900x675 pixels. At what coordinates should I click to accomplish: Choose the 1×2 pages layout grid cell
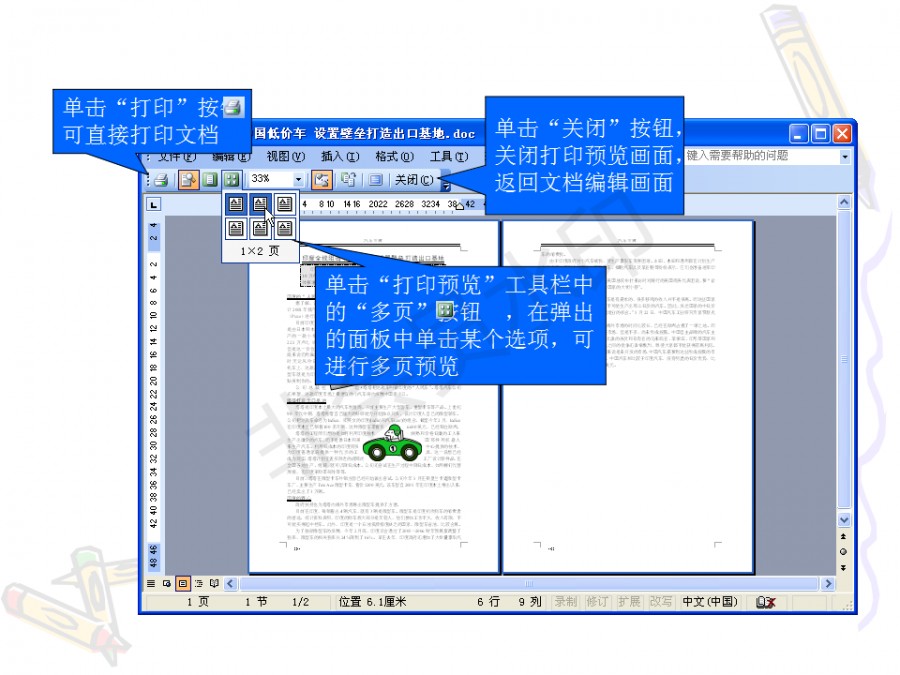260,205
